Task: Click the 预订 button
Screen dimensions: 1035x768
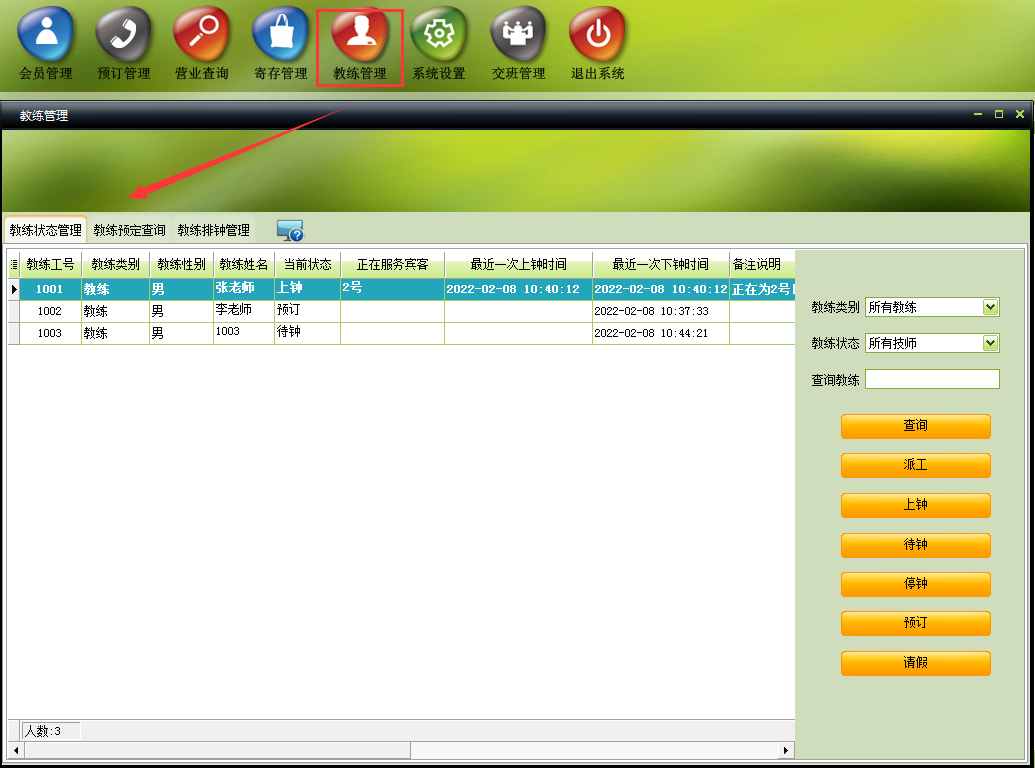Action: 916,623
